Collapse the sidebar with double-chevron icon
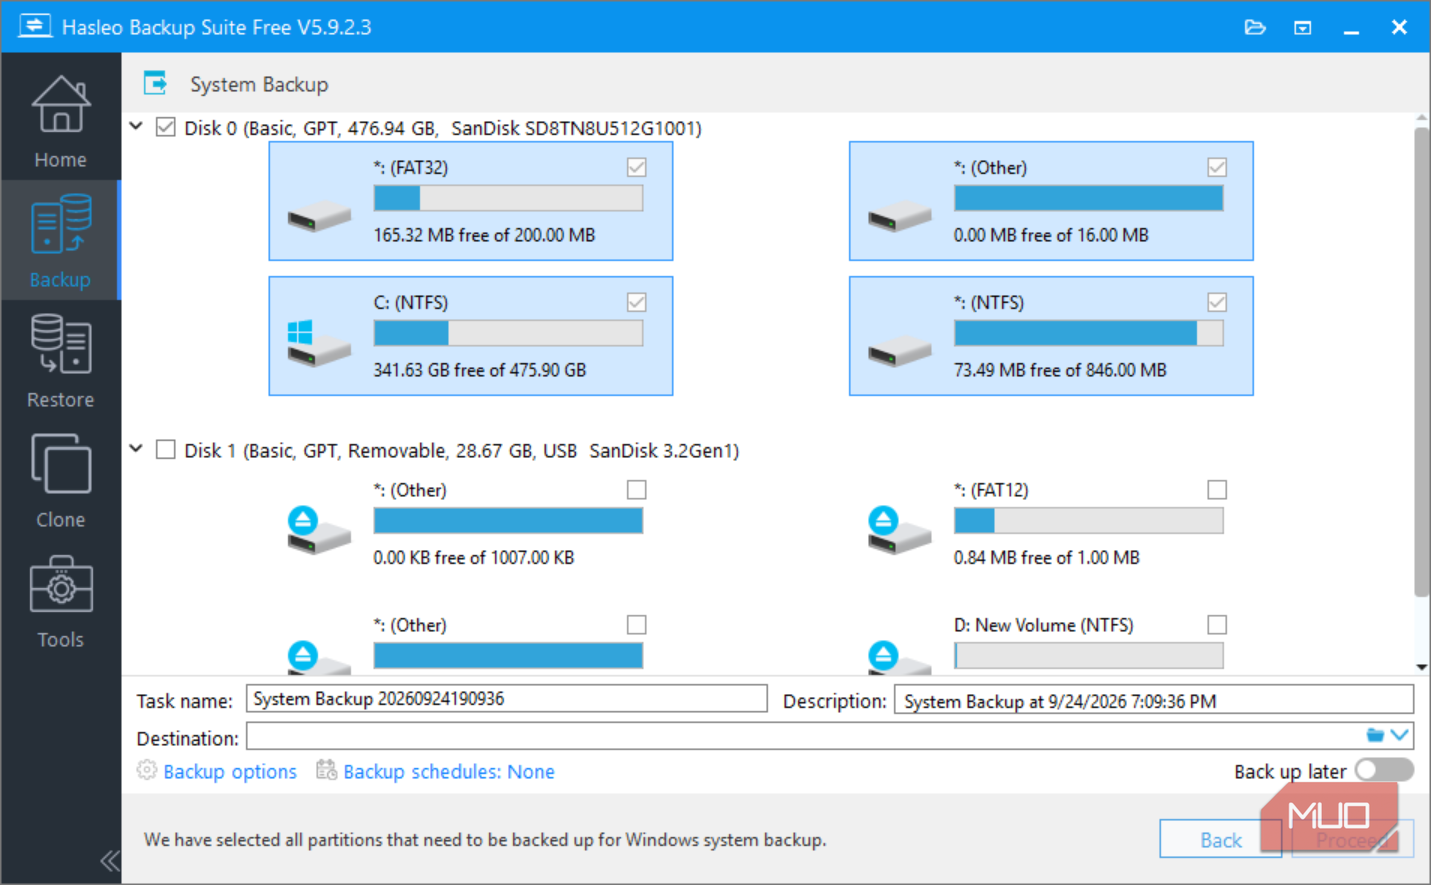 [x=109, y=861]
